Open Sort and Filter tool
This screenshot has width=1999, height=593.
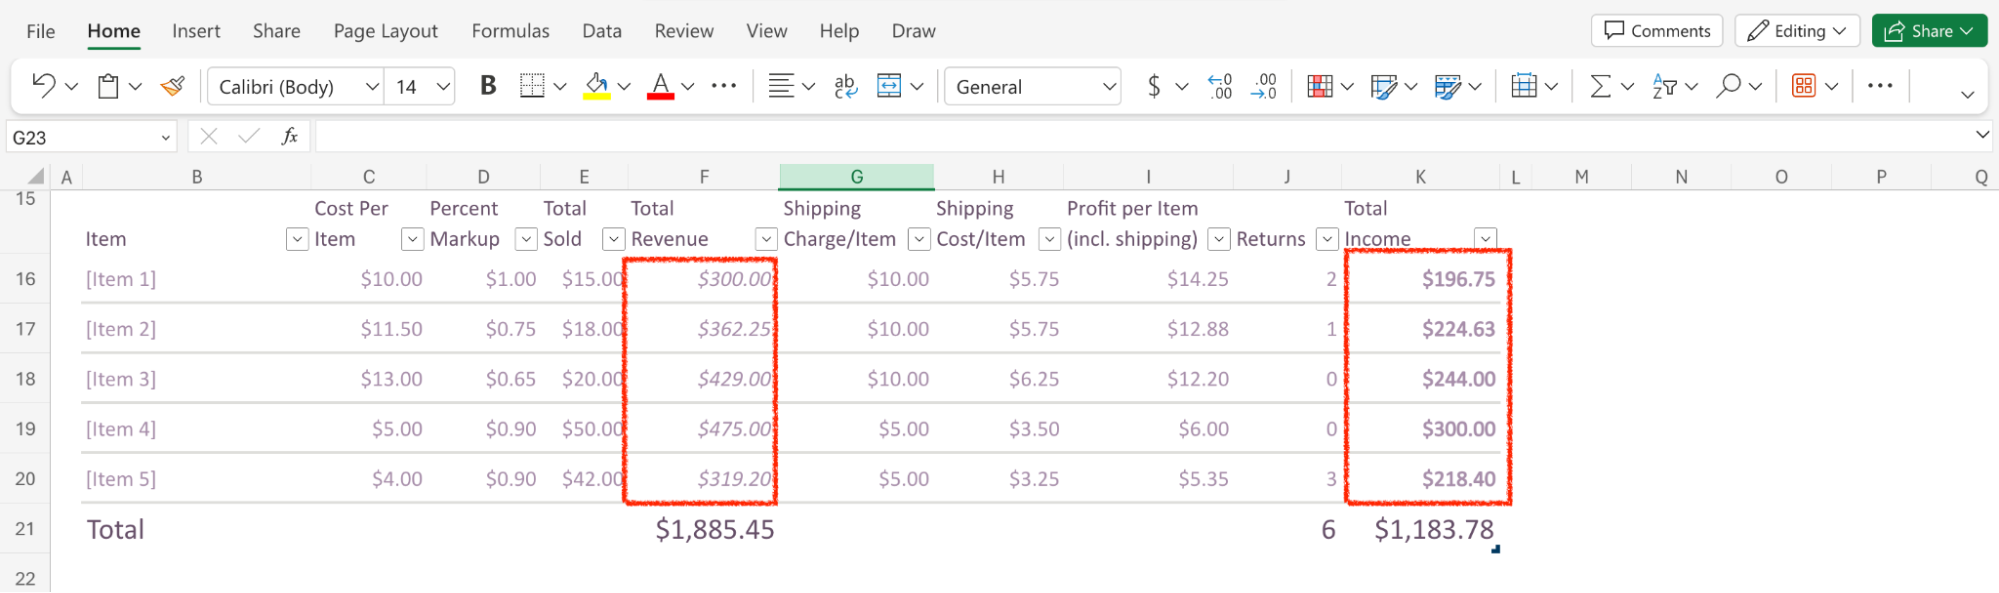[x=1664, y=87]
